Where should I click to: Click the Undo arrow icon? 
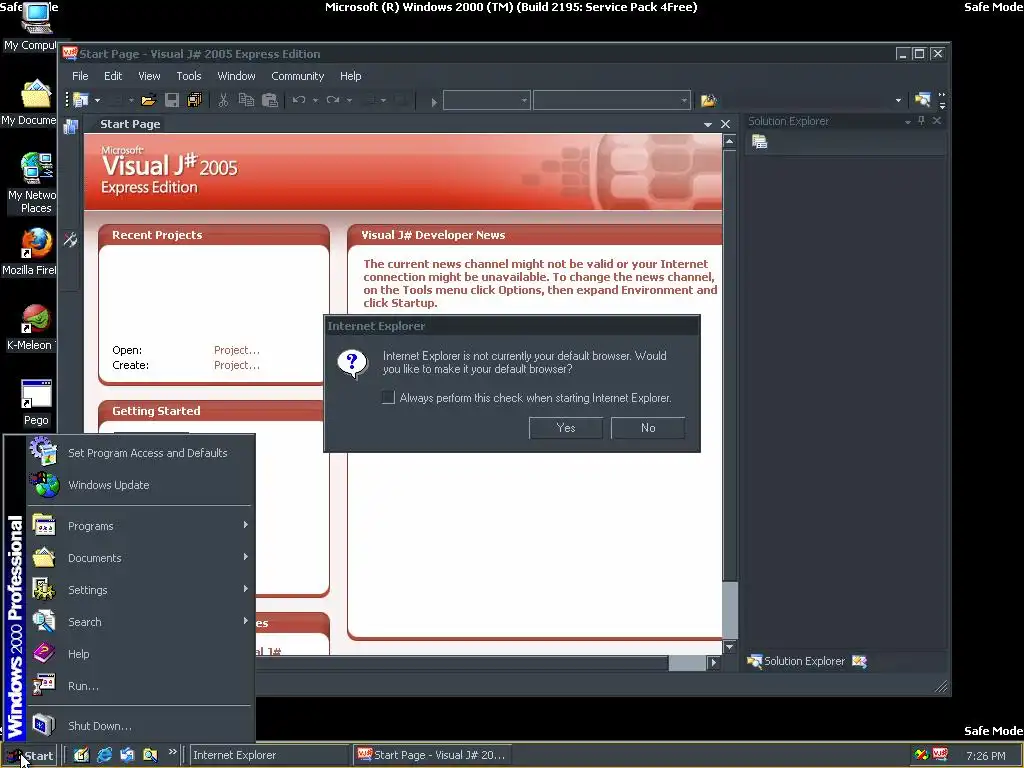coord(299,100)
